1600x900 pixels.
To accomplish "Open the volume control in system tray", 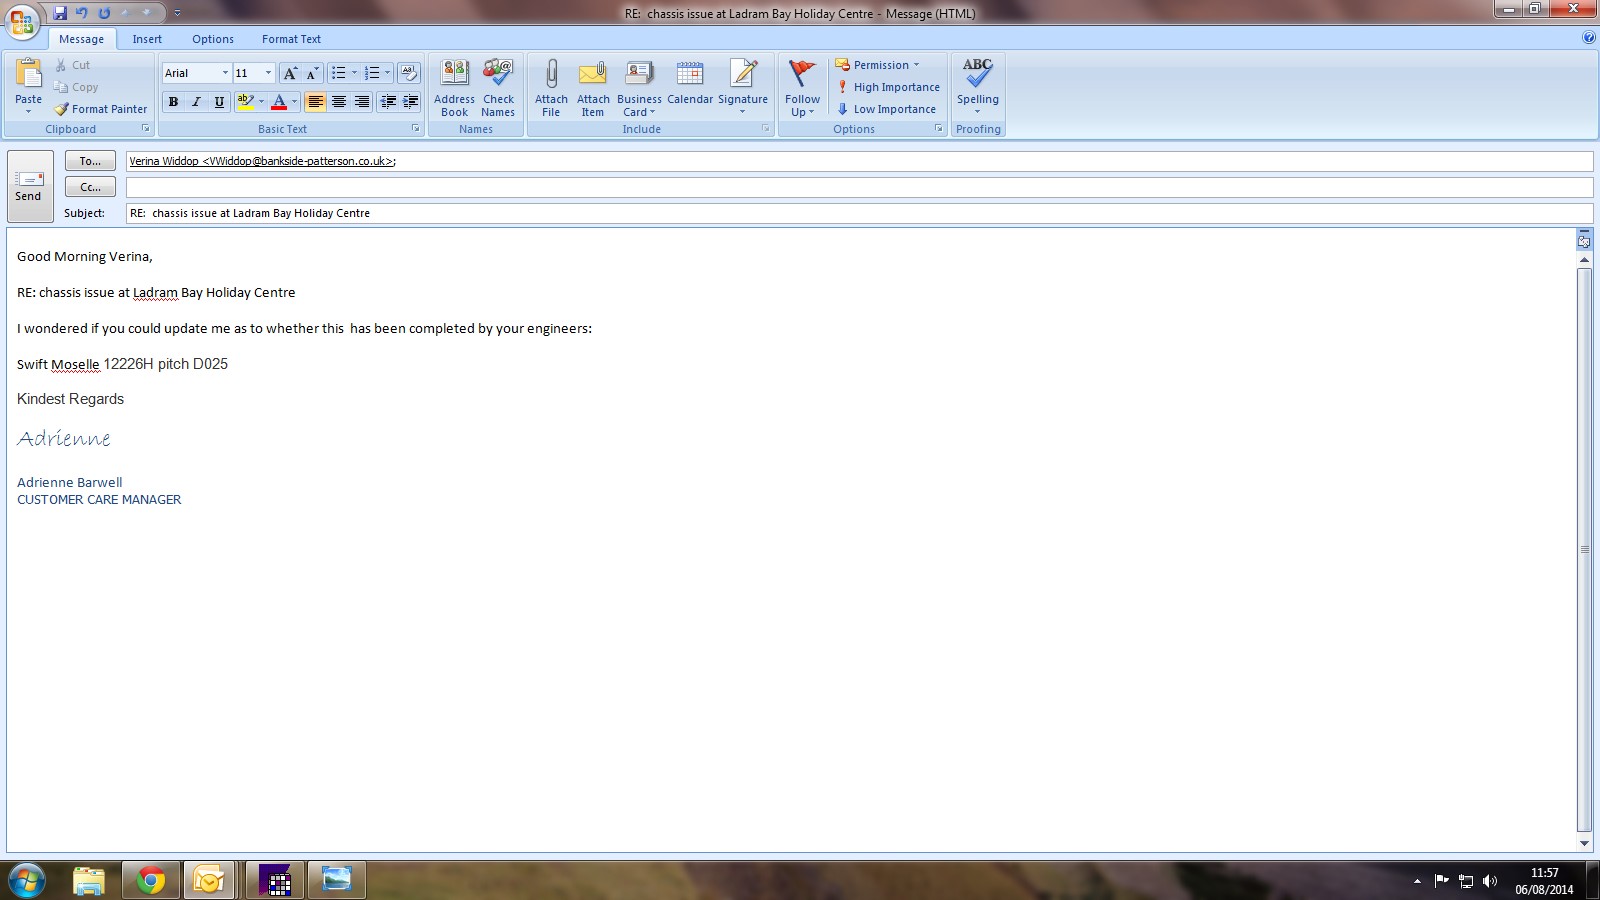I will (x=1490, y=881).
